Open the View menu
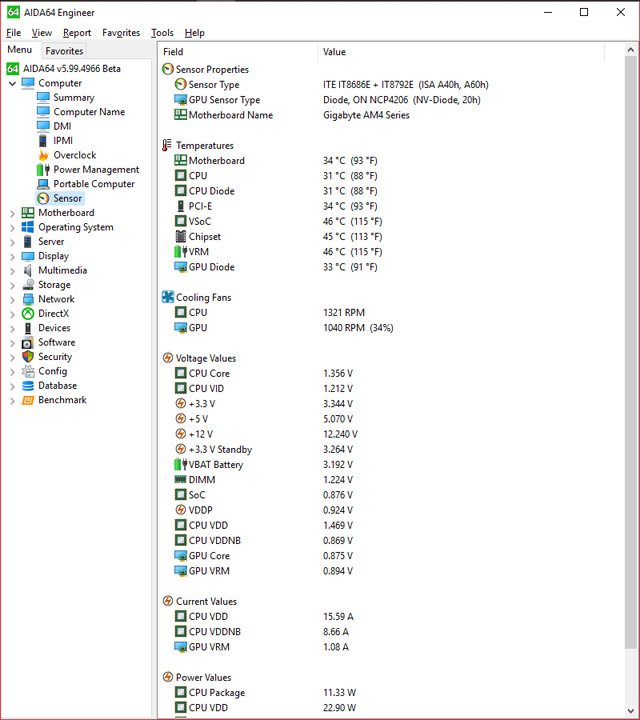This screenshot has width=640, height=720. (42, 33)
